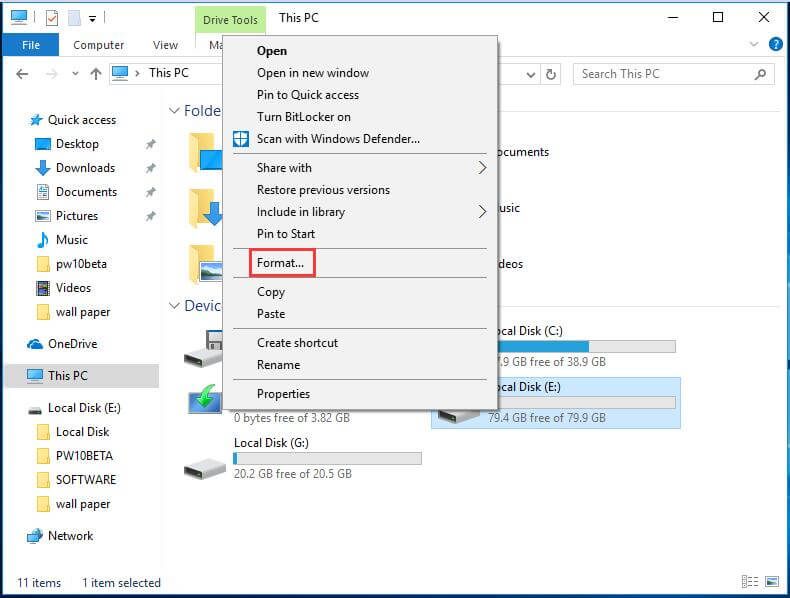
Task: Click the Documents pin icon
Action: click(x=150, y=192)
